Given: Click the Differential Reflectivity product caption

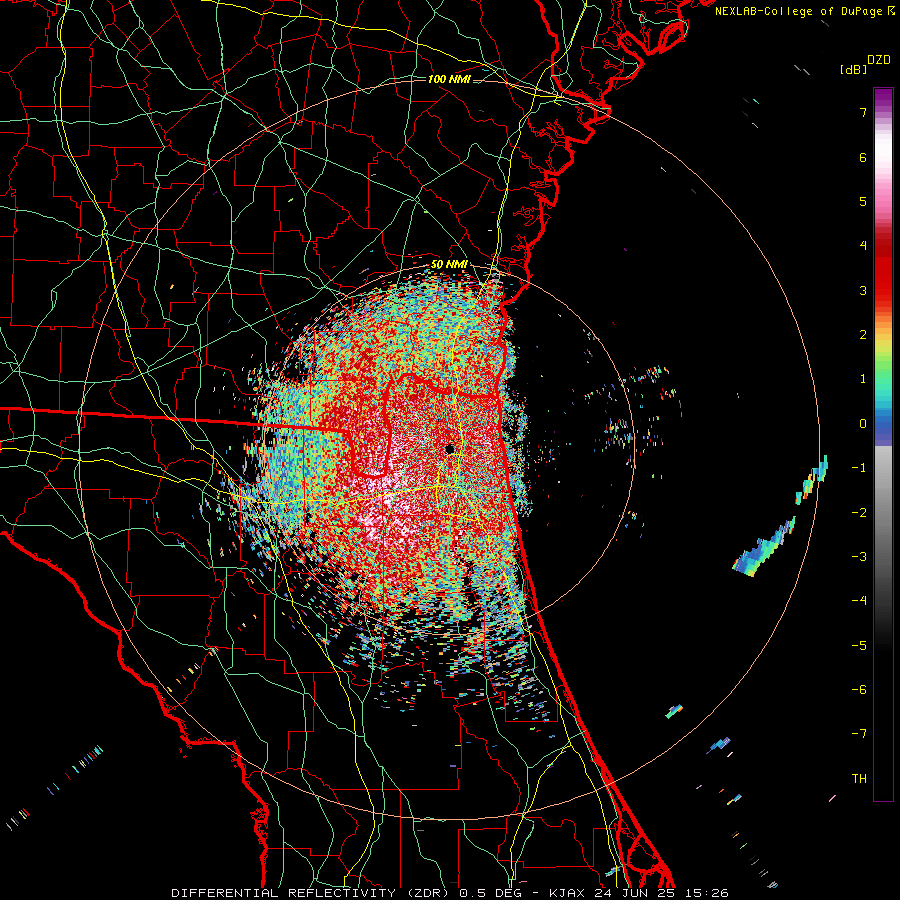Looking at the screenshot, I should point(450,893).
